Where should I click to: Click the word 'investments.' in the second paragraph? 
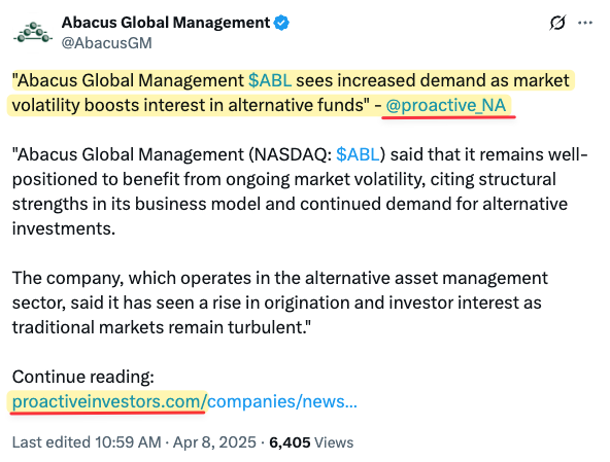pyautogui.click(x=64, y=228)
